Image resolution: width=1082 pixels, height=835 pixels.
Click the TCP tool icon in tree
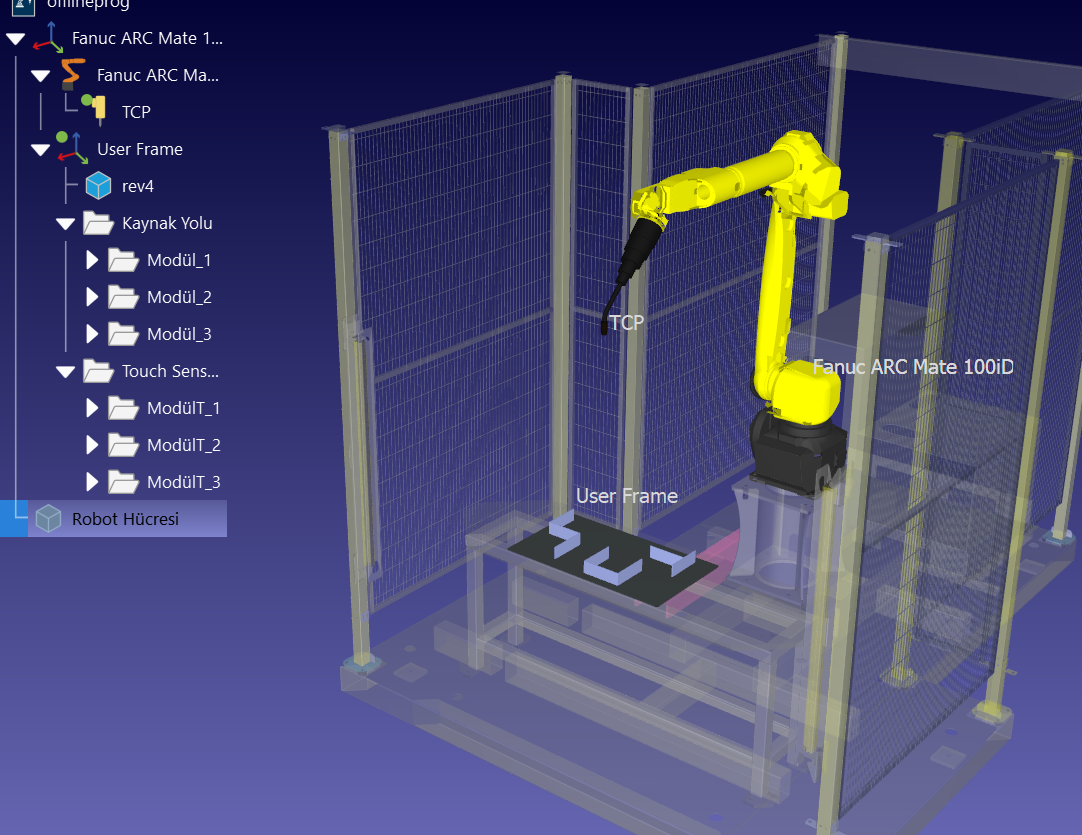(97, 110)
